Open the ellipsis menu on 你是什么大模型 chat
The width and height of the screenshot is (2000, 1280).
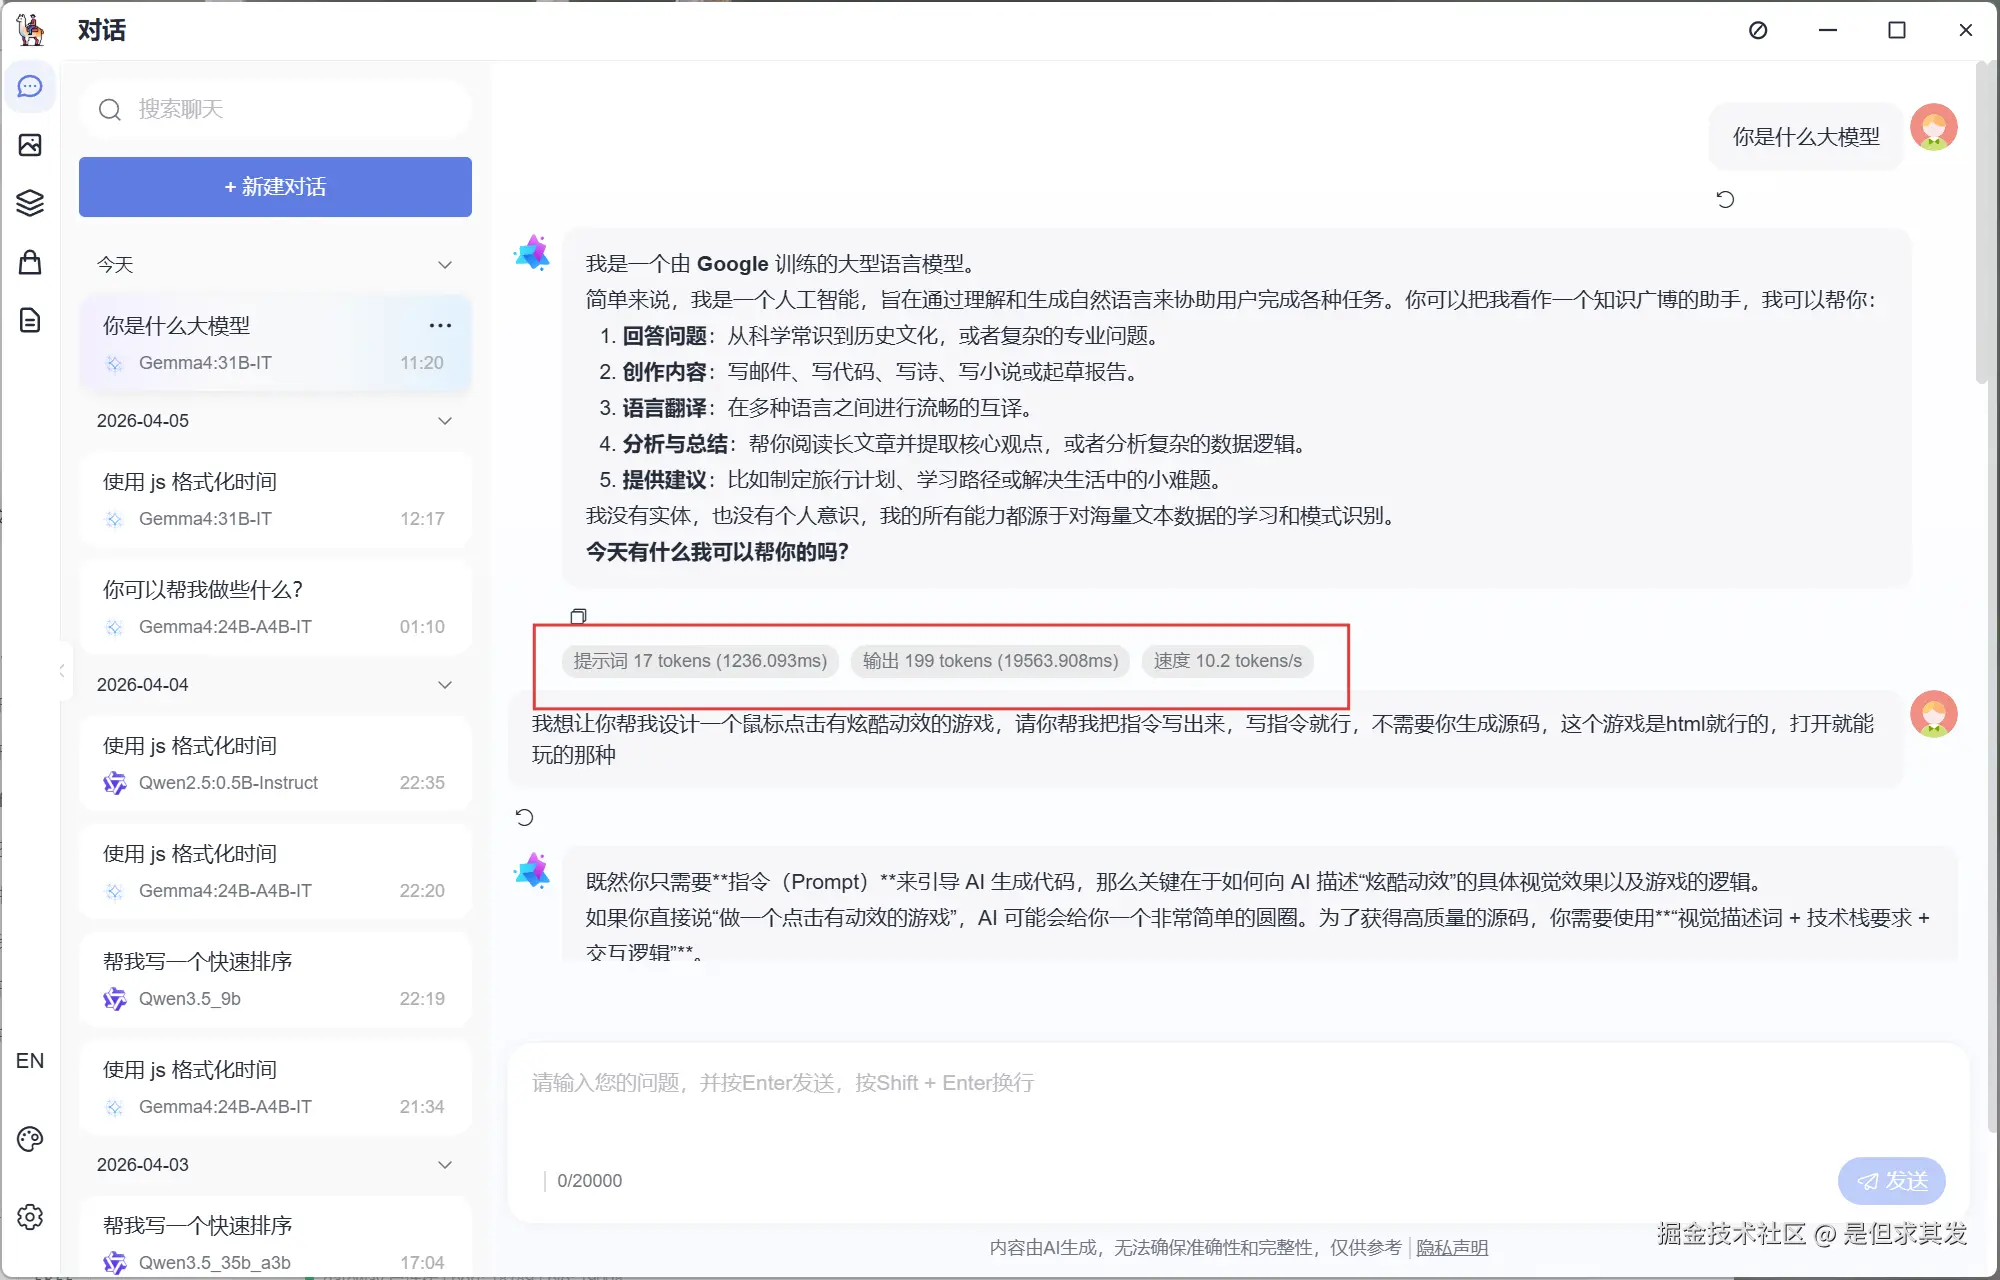tap(440, 325)
